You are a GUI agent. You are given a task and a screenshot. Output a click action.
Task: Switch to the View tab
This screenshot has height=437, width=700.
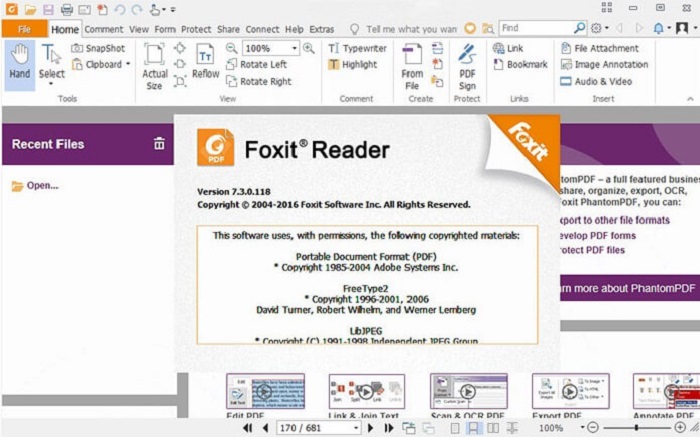pos(139,29)
